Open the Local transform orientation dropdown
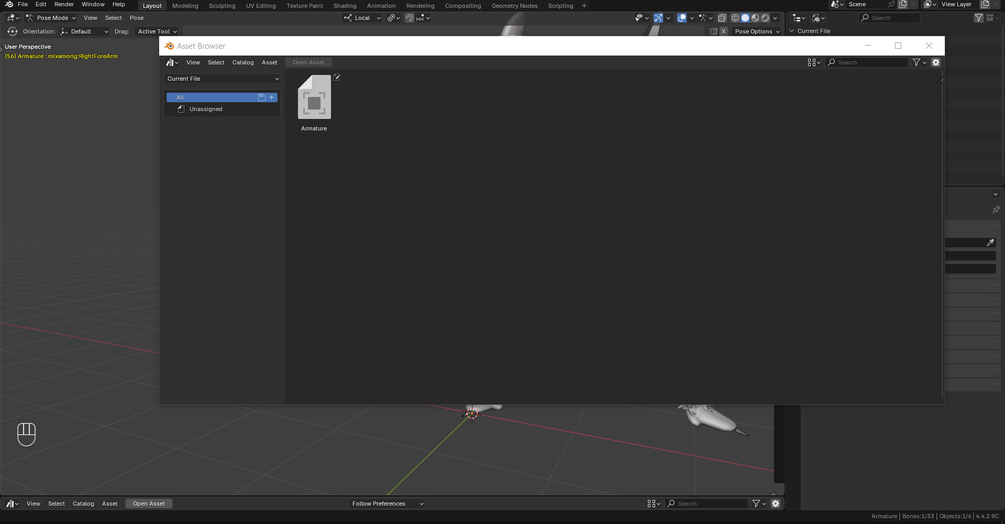The height and width of the screenshot is (524, 1005). click(x=362, y=18)
